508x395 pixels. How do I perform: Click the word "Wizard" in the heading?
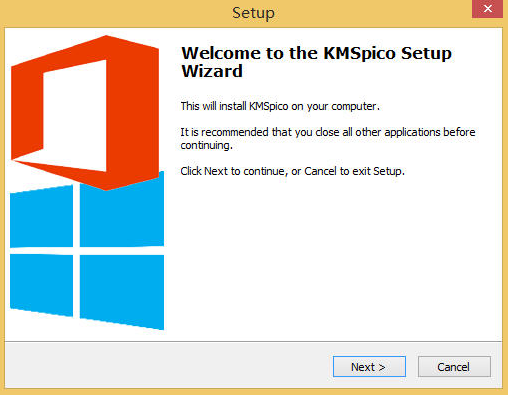click(x=212, y=71)
